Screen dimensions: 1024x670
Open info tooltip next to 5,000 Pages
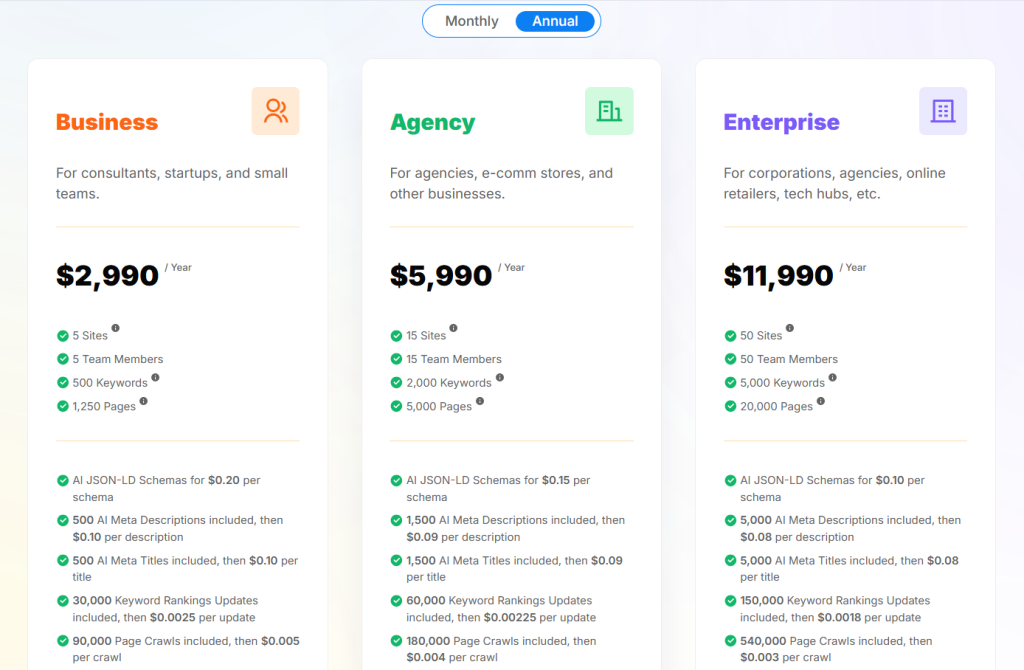(480, 401)
